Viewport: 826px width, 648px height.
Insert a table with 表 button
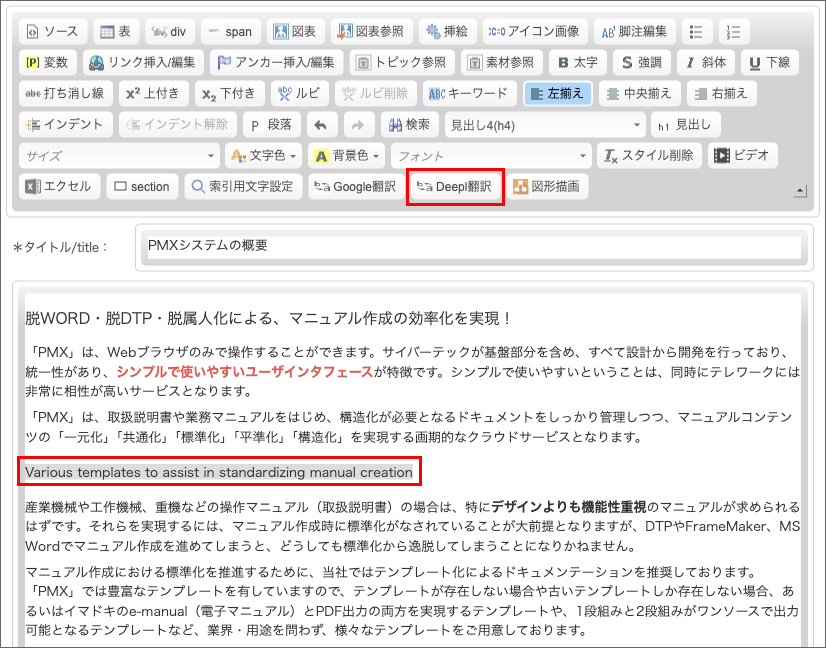(116, 32)
